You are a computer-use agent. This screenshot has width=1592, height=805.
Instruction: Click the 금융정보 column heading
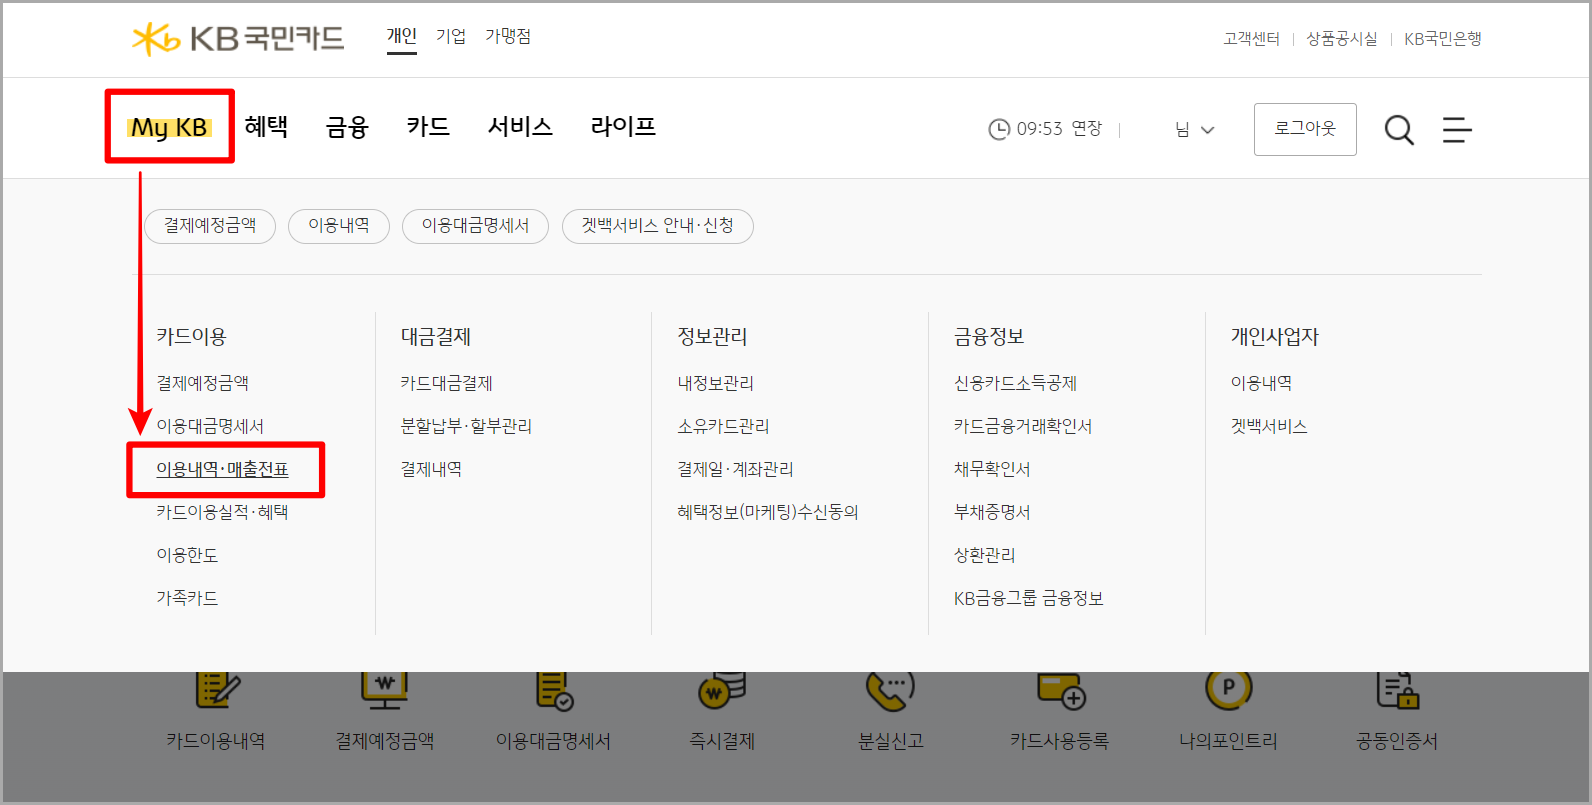coord(989,337)
